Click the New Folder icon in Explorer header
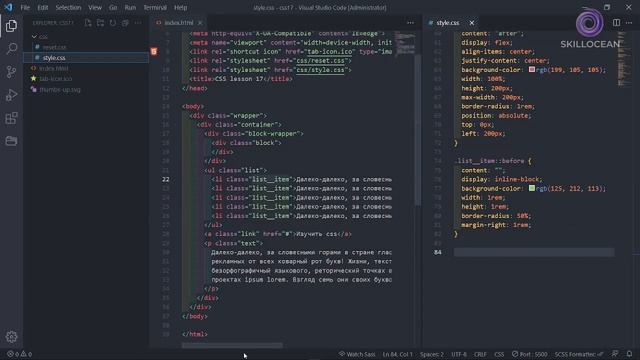Viewport: 640px width, 360px height. (100, 23)
